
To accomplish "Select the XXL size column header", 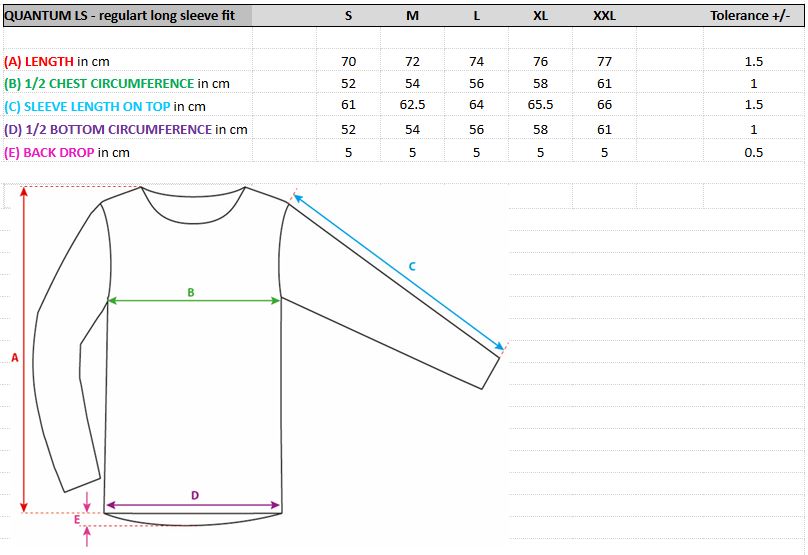I will 604,15.
